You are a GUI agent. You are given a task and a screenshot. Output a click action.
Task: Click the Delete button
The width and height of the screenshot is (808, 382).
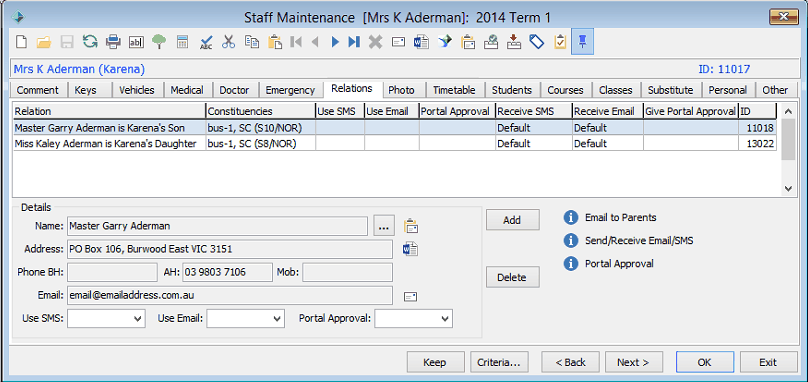point(512,277)
